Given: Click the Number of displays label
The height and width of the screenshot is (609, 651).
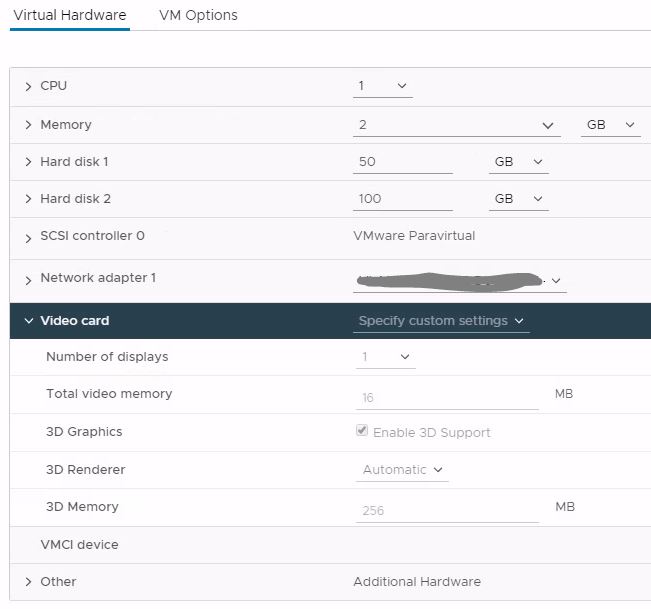Looking at the screenshot, I should [107, 357].
